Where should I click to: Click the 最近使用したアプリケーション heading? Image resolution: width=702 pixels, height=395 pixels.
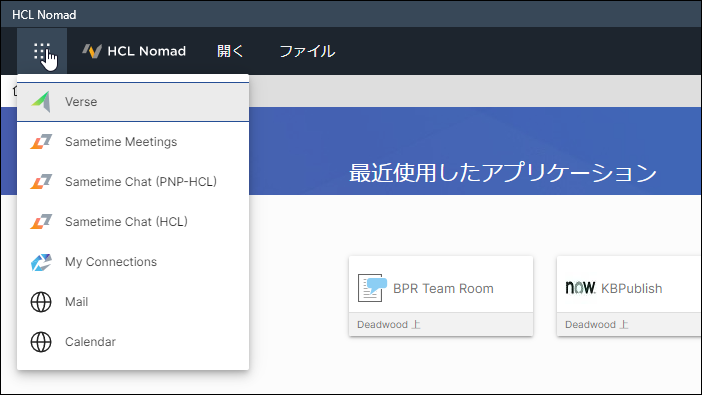[x=502, y=173]
